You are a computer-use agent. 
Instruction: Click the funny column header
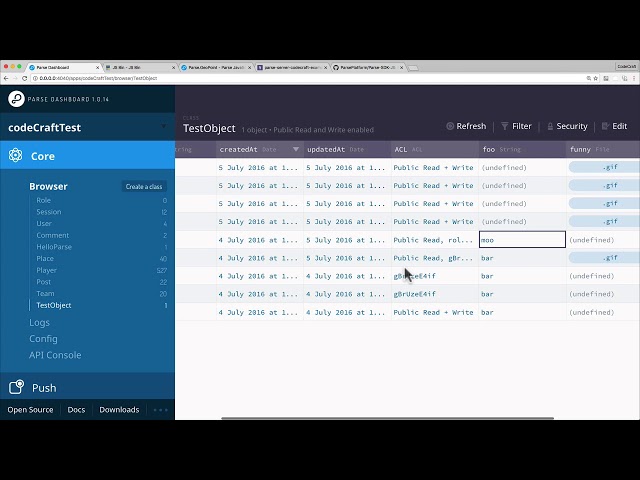click(603, 149)
